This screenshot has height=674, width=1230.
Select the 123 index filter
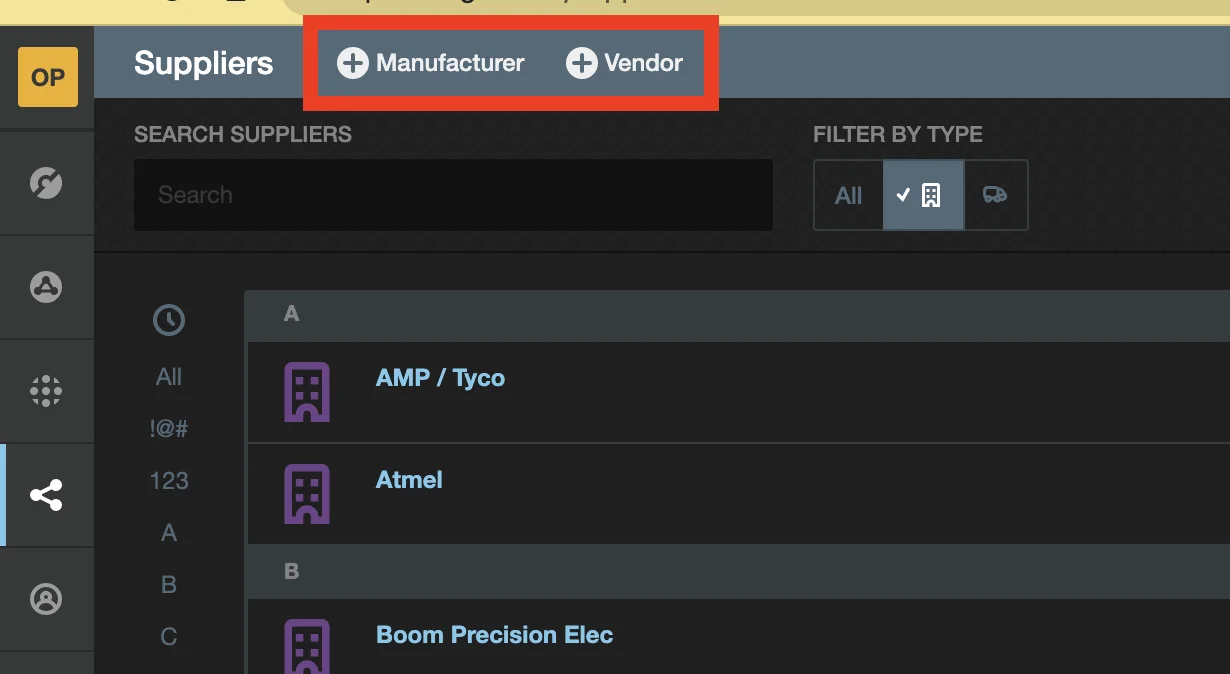tap(168, 481)
